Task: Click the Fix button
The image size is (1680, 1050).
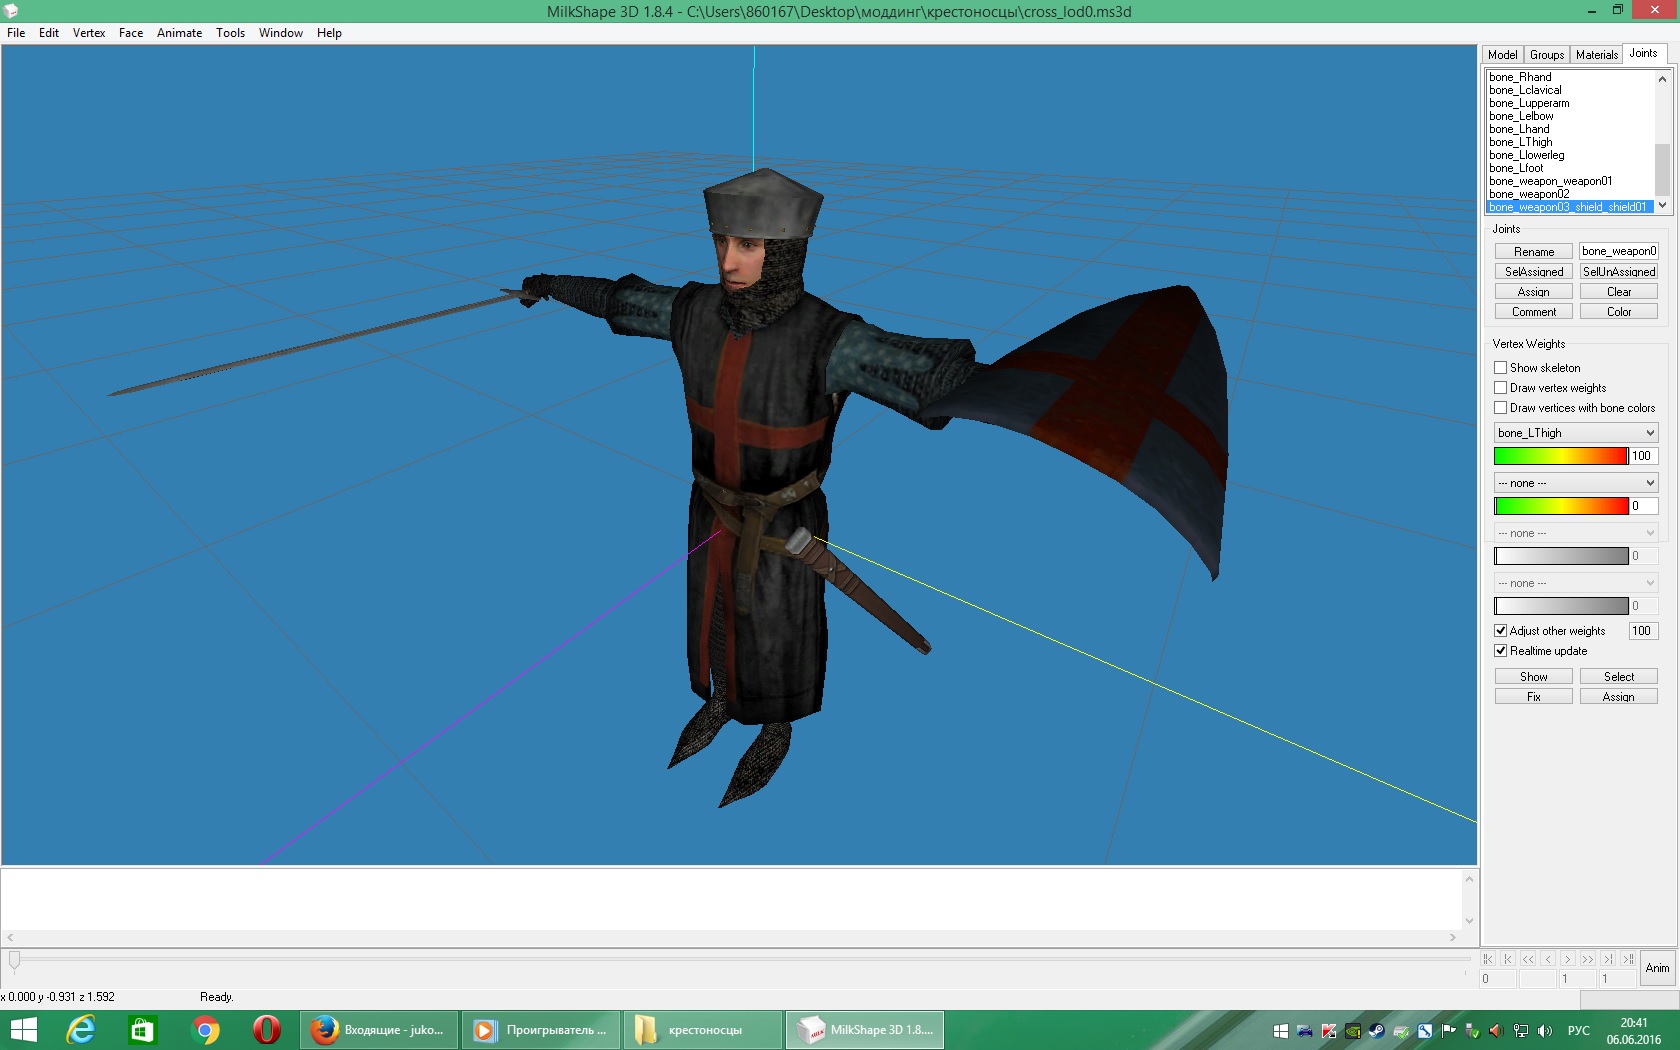Action: (1533, 697)
